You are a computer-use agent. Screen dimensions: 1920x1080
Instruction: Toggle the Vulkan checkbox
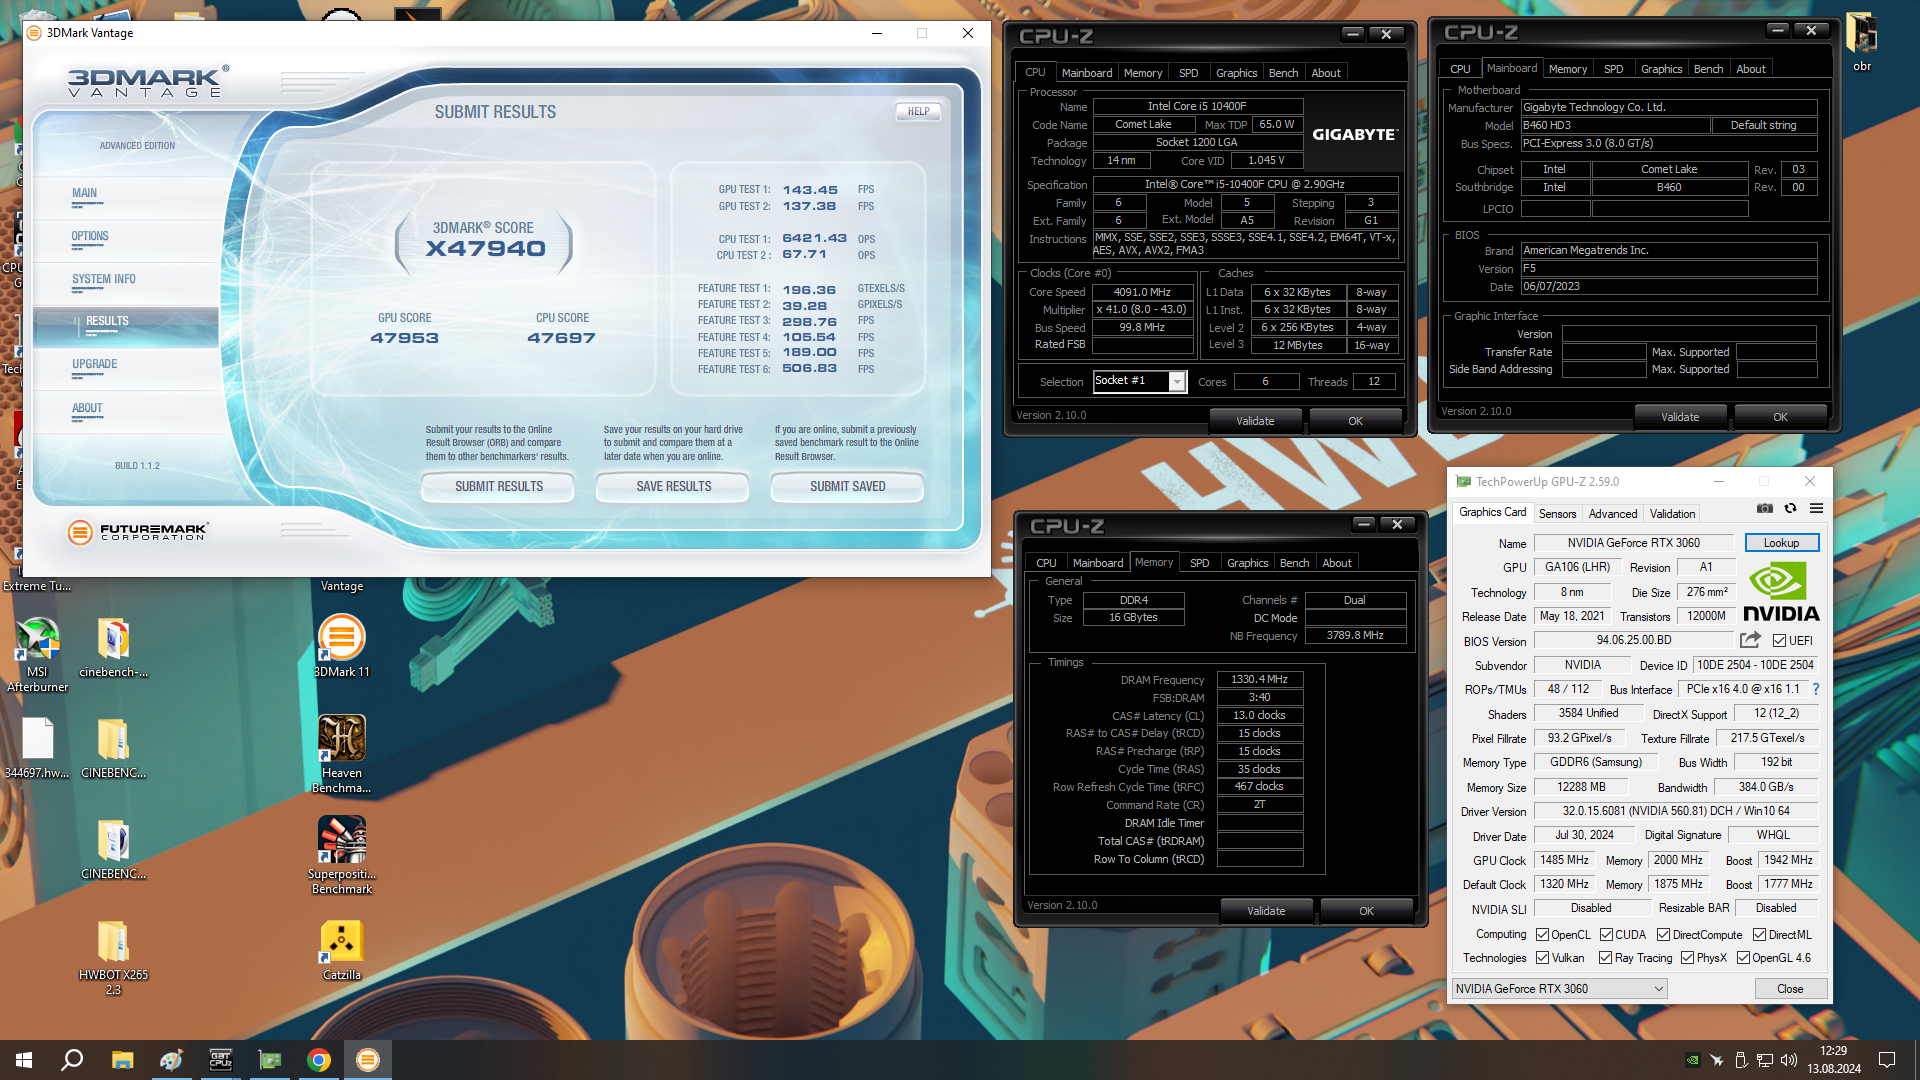point(1543,958)
